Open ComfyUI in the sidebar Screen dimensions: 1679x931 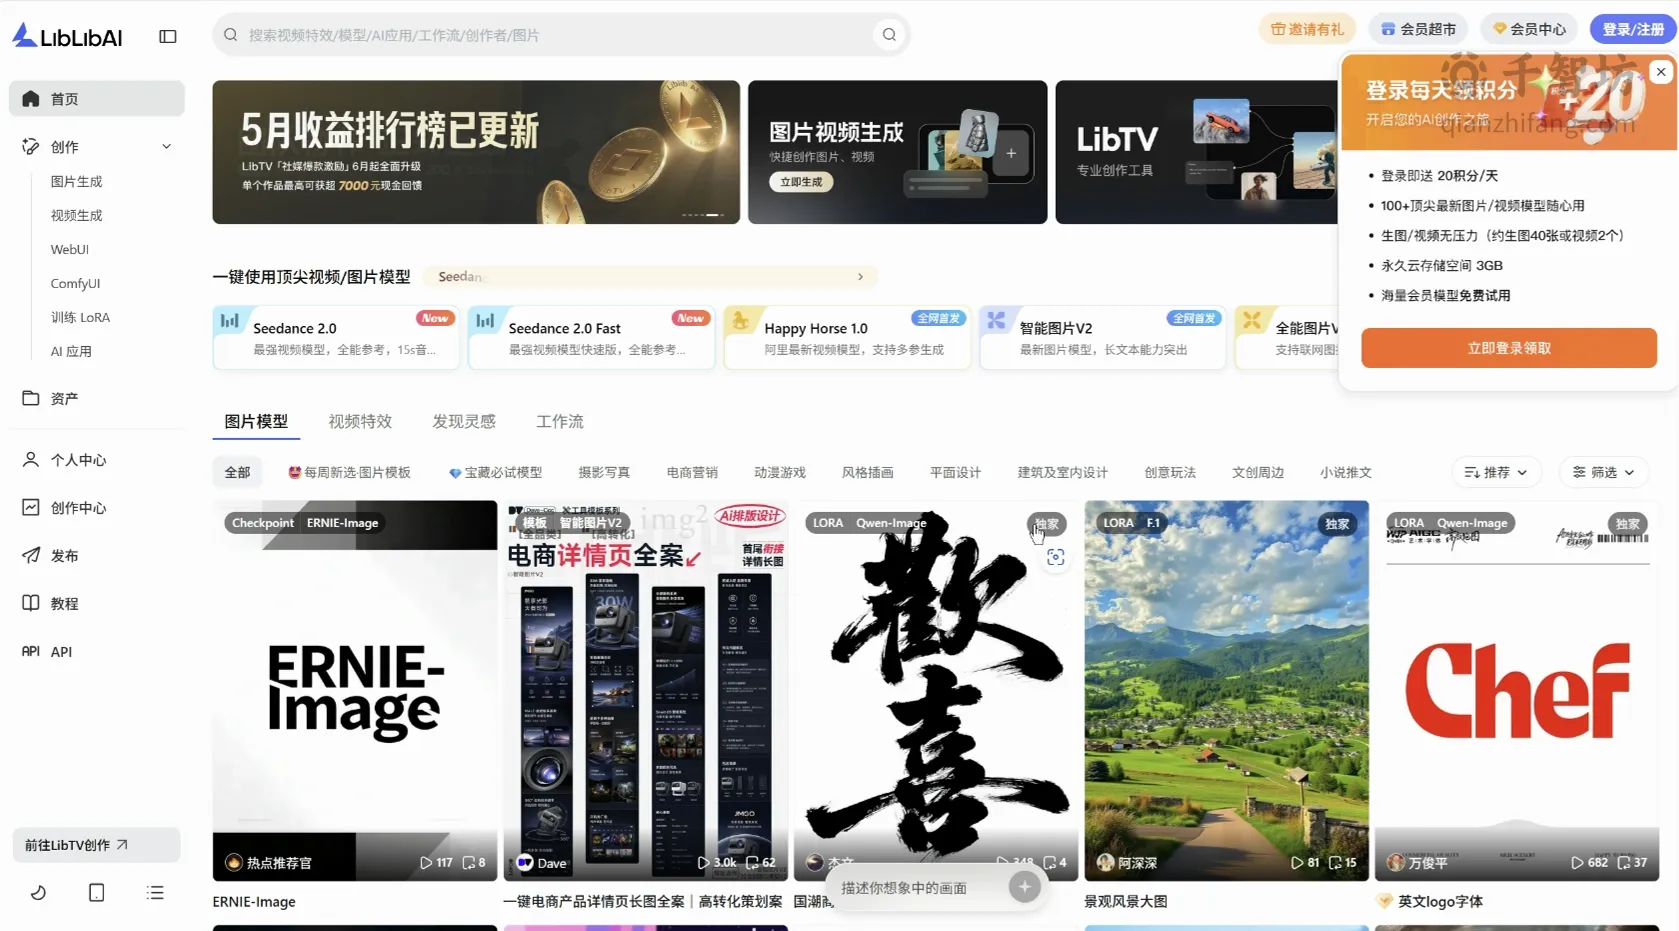click(75, 284)
